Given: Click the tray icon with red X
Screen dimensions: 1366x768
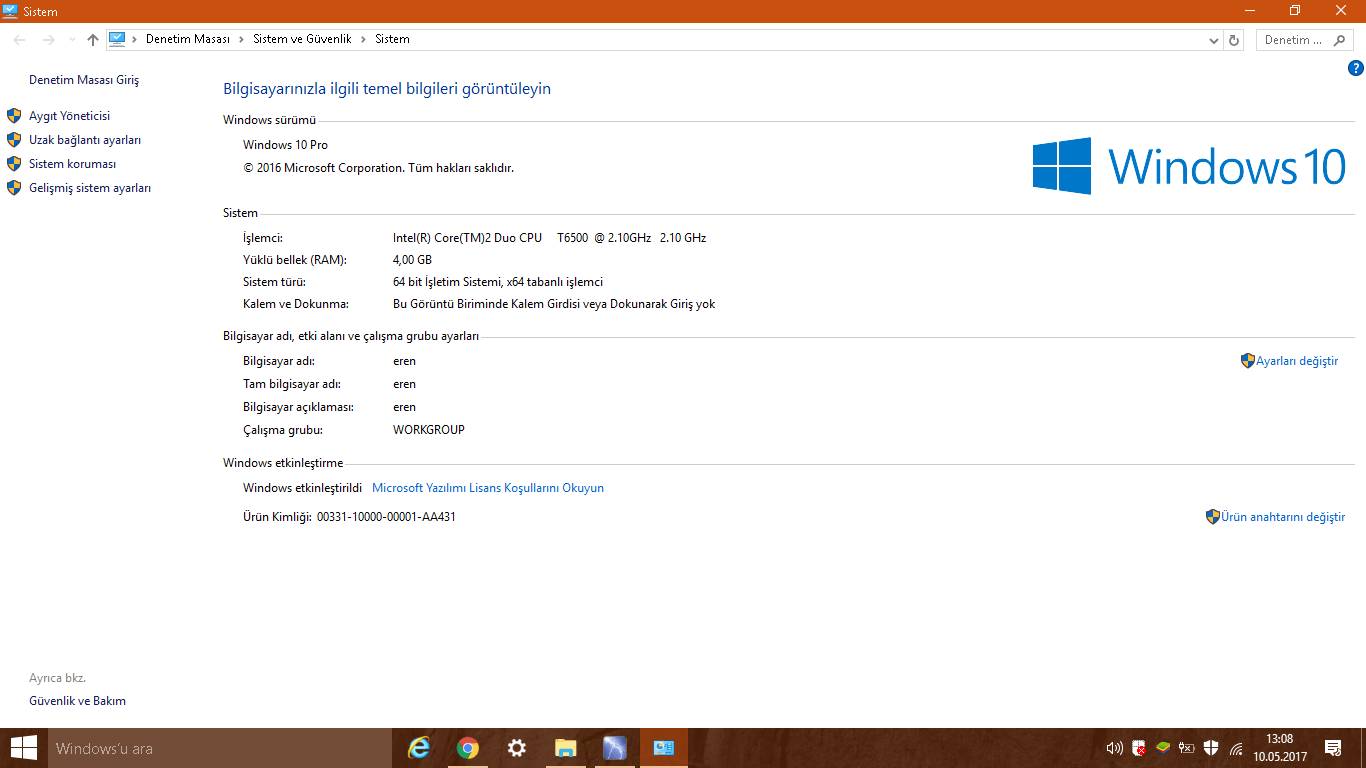Looking at the screenshot, I should pos(1139,747).
